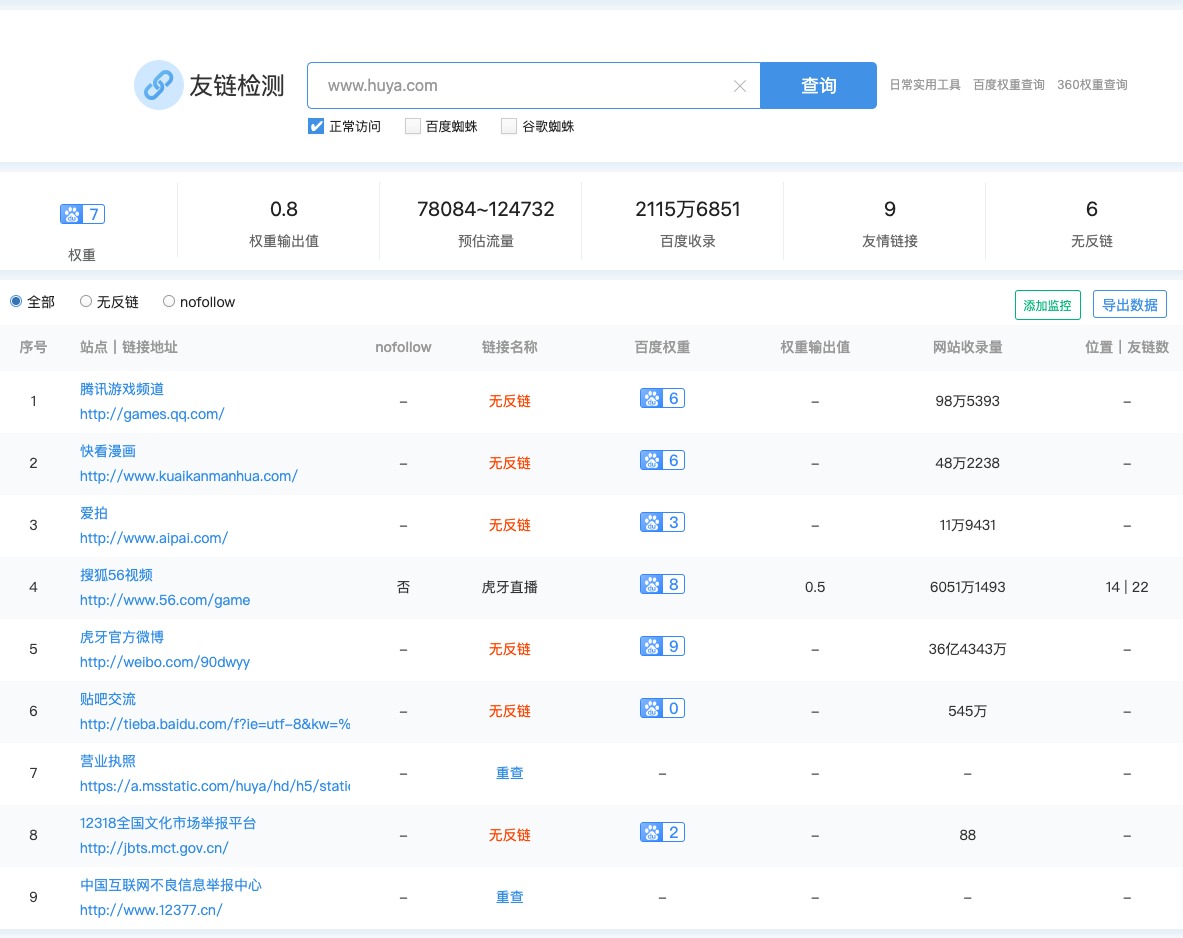
Task: Click the blue 查询 button
Action: click(818, 86)
